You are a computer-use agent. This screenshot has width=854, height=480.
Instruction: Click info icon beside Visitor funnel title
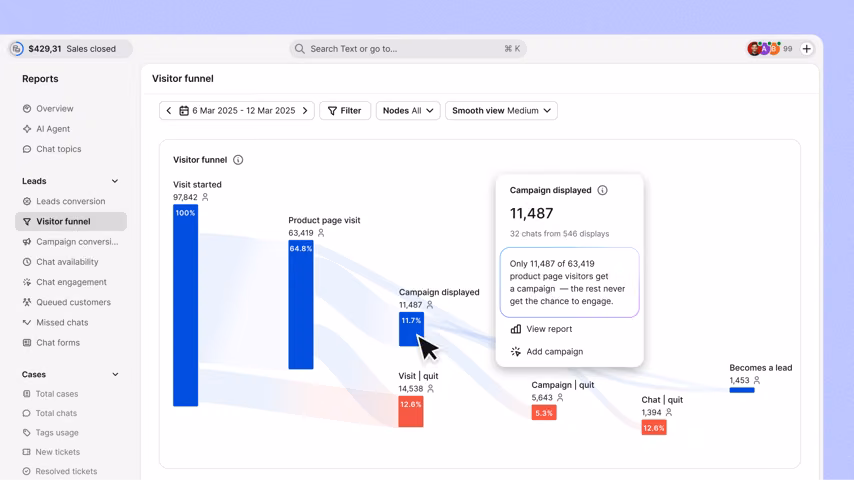(x=238, y=160)
